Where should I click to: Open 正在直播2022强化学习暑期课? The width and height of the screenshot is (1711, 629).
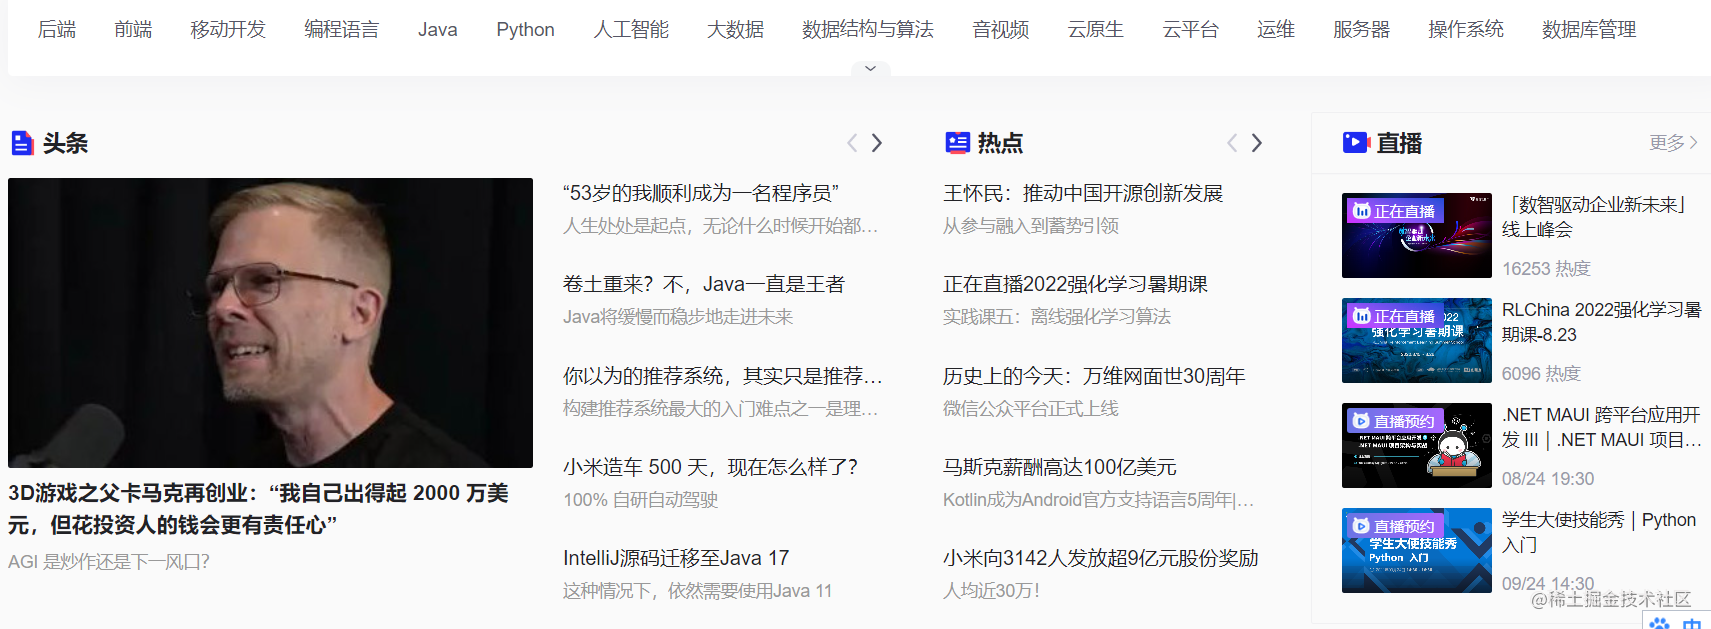click(x=1075, y=284)
